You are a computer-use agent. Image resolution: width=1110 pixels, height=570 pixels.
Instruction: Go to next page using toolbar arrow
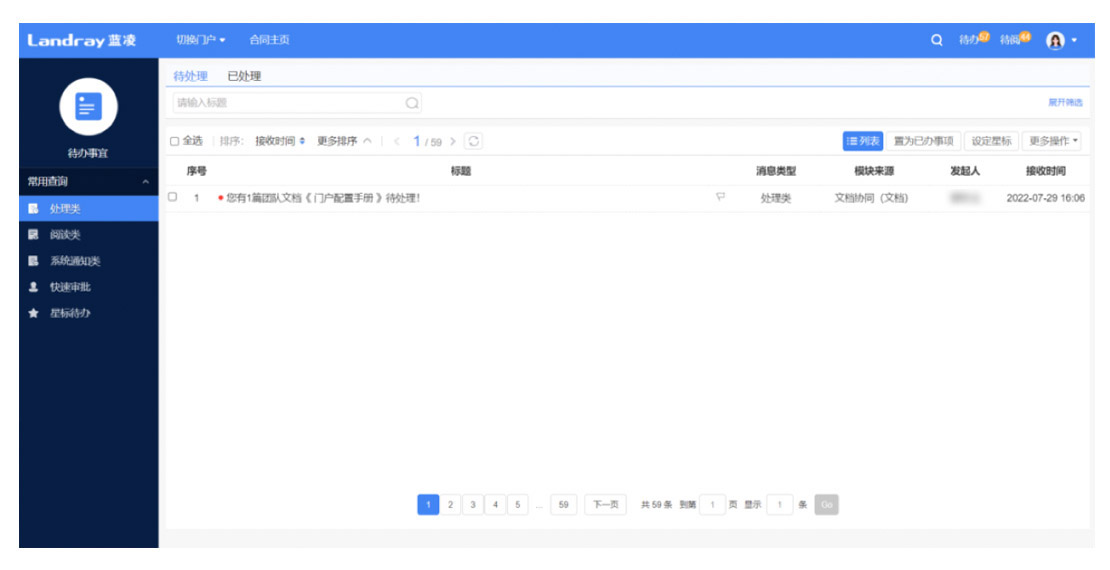(453, 141)
